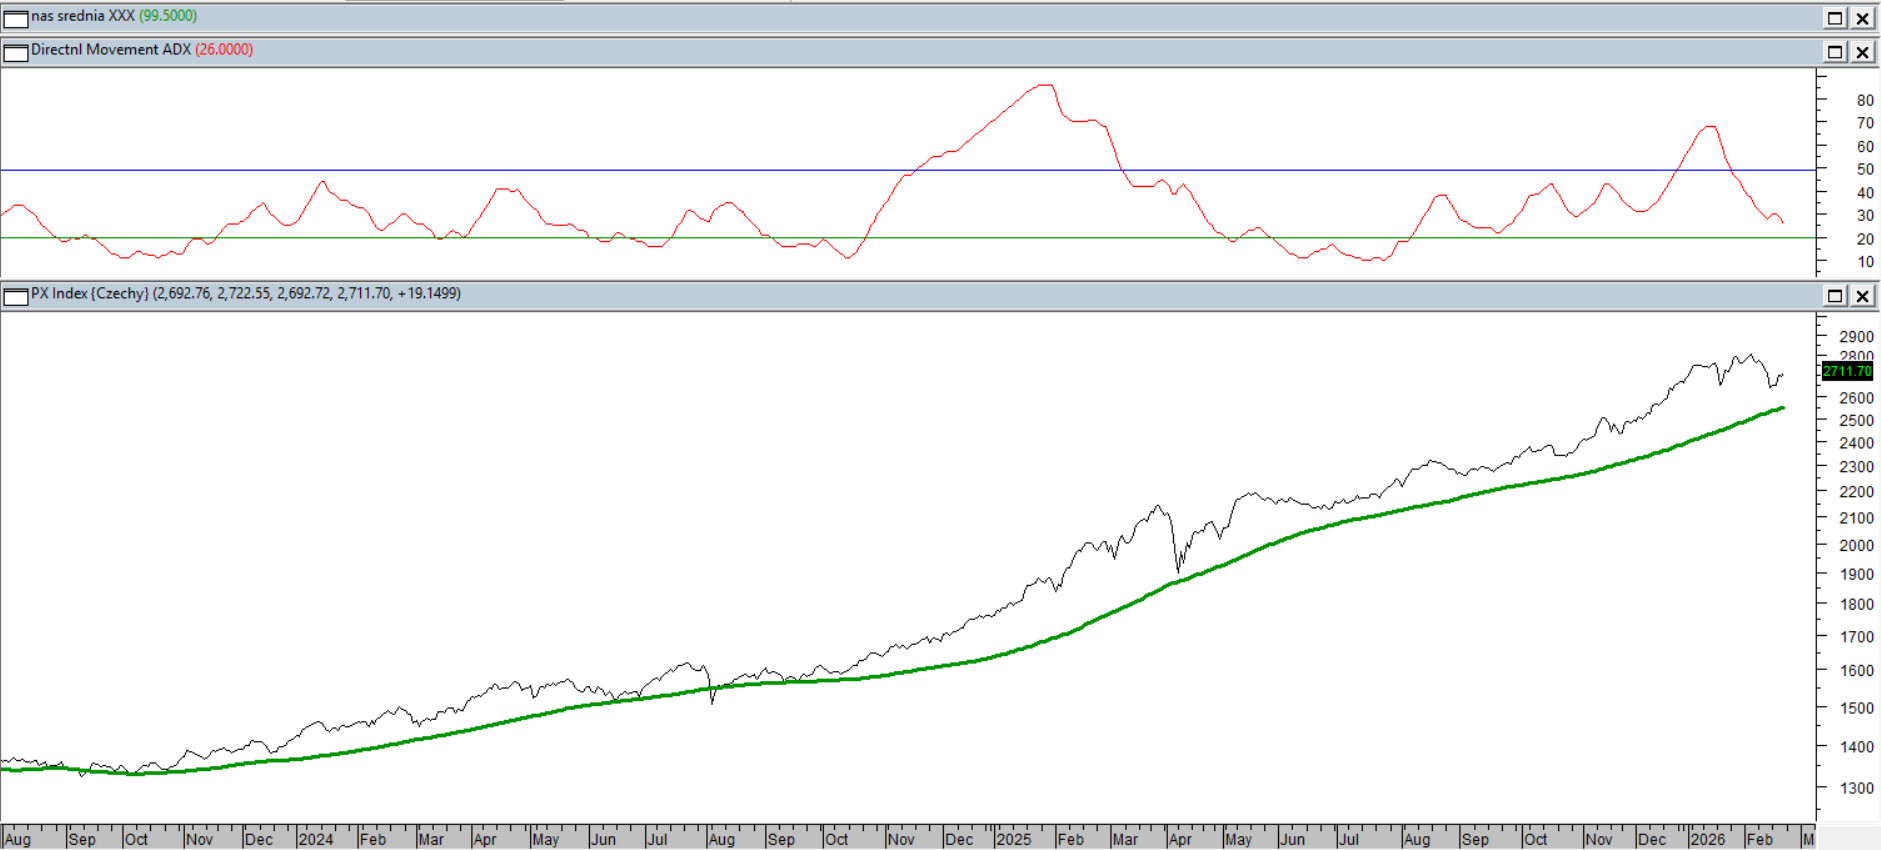The height and width of the screenshot is (850, 1881).
Task: Maximize the Directnl Movement ADX pane
Action: pos(1835,52)
